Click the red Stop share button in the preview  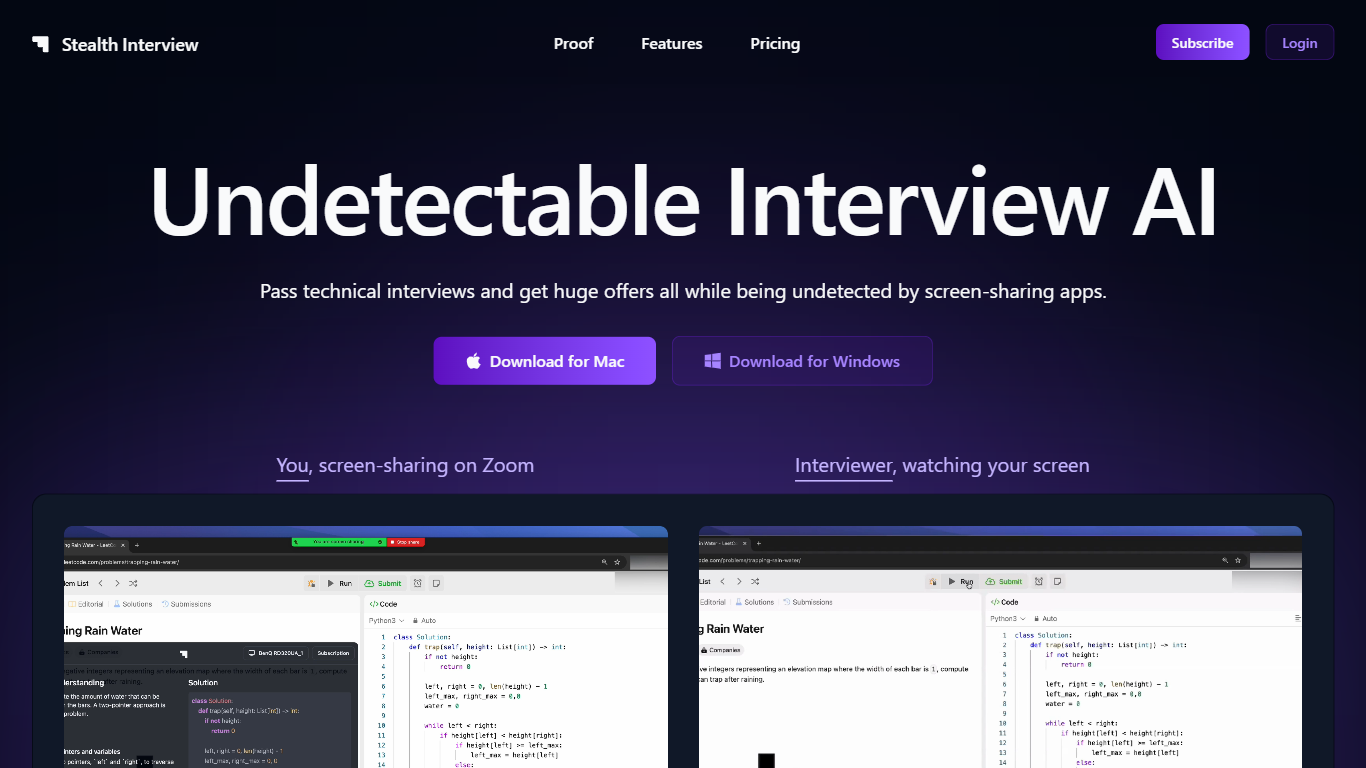point(407,542)
